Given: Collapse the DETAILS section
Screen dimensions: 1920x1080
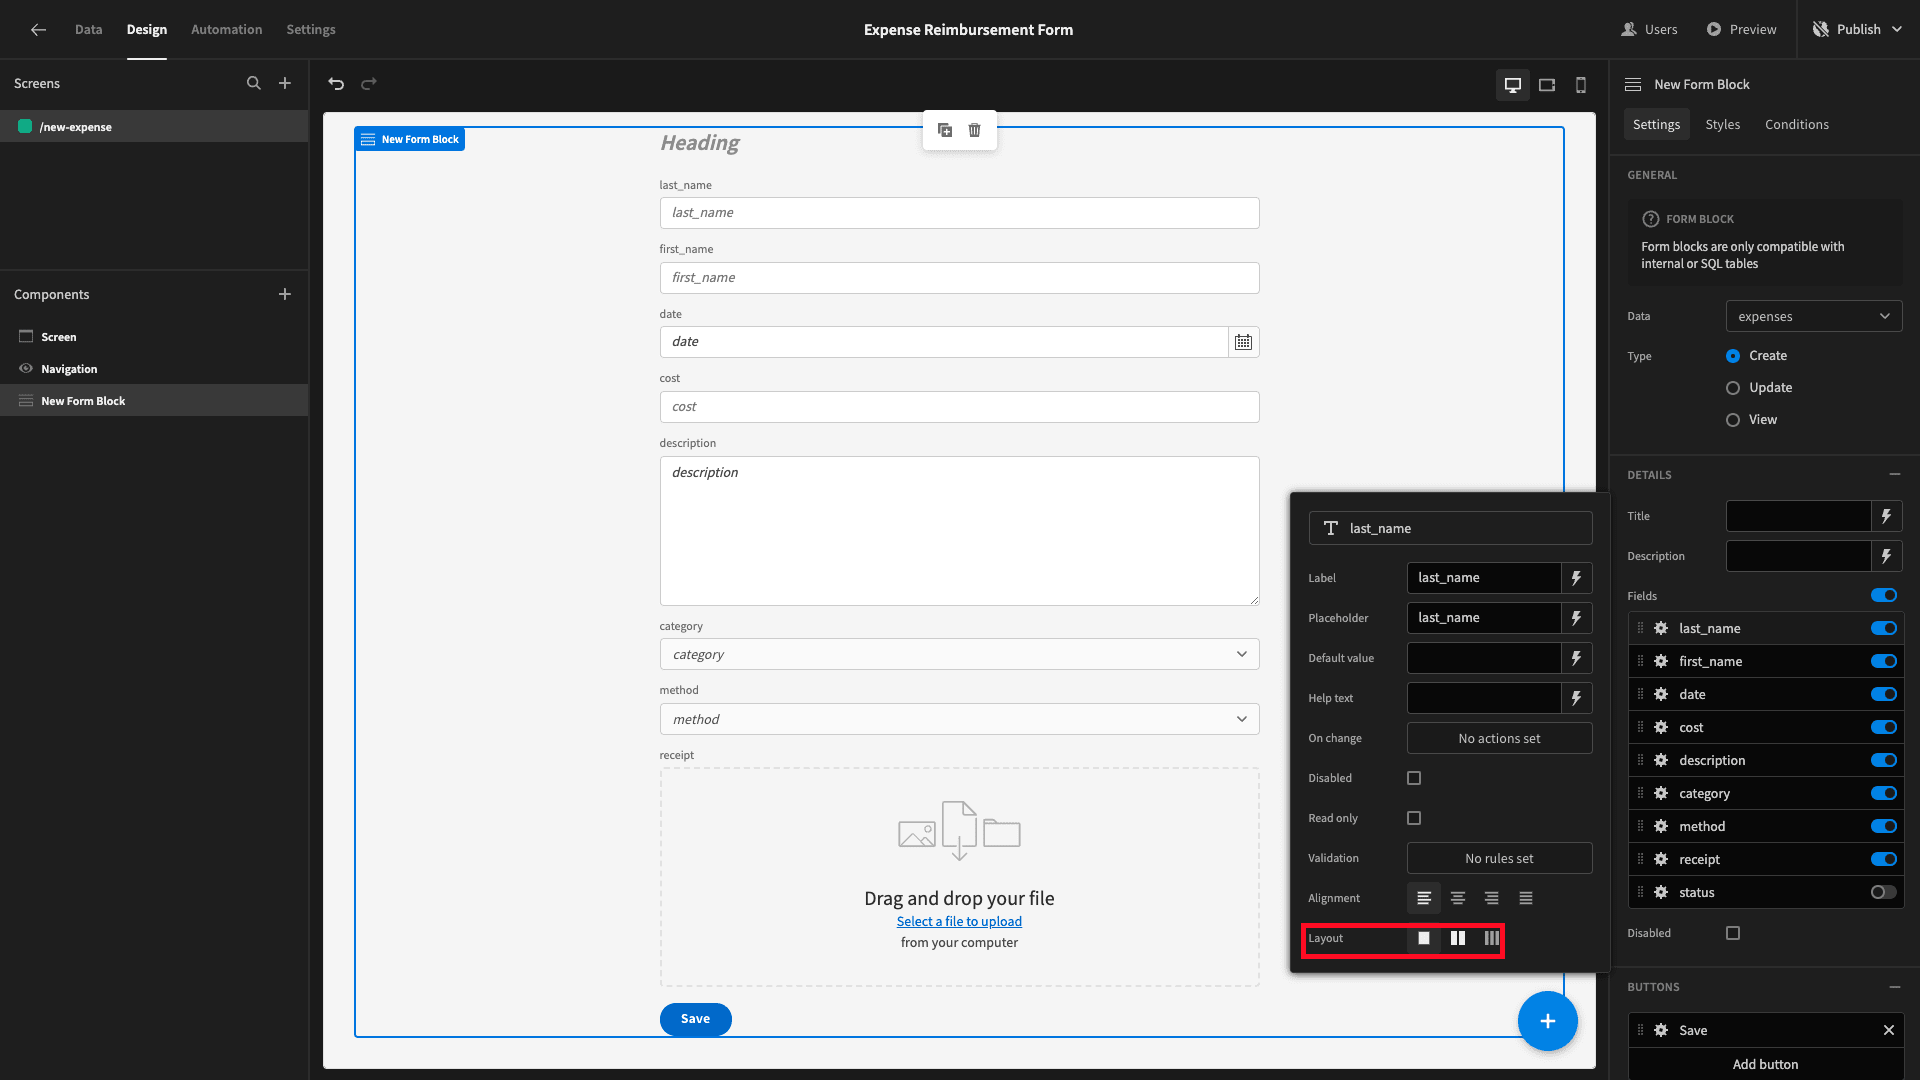Looking at the screenshot, I should point(1895,475).
